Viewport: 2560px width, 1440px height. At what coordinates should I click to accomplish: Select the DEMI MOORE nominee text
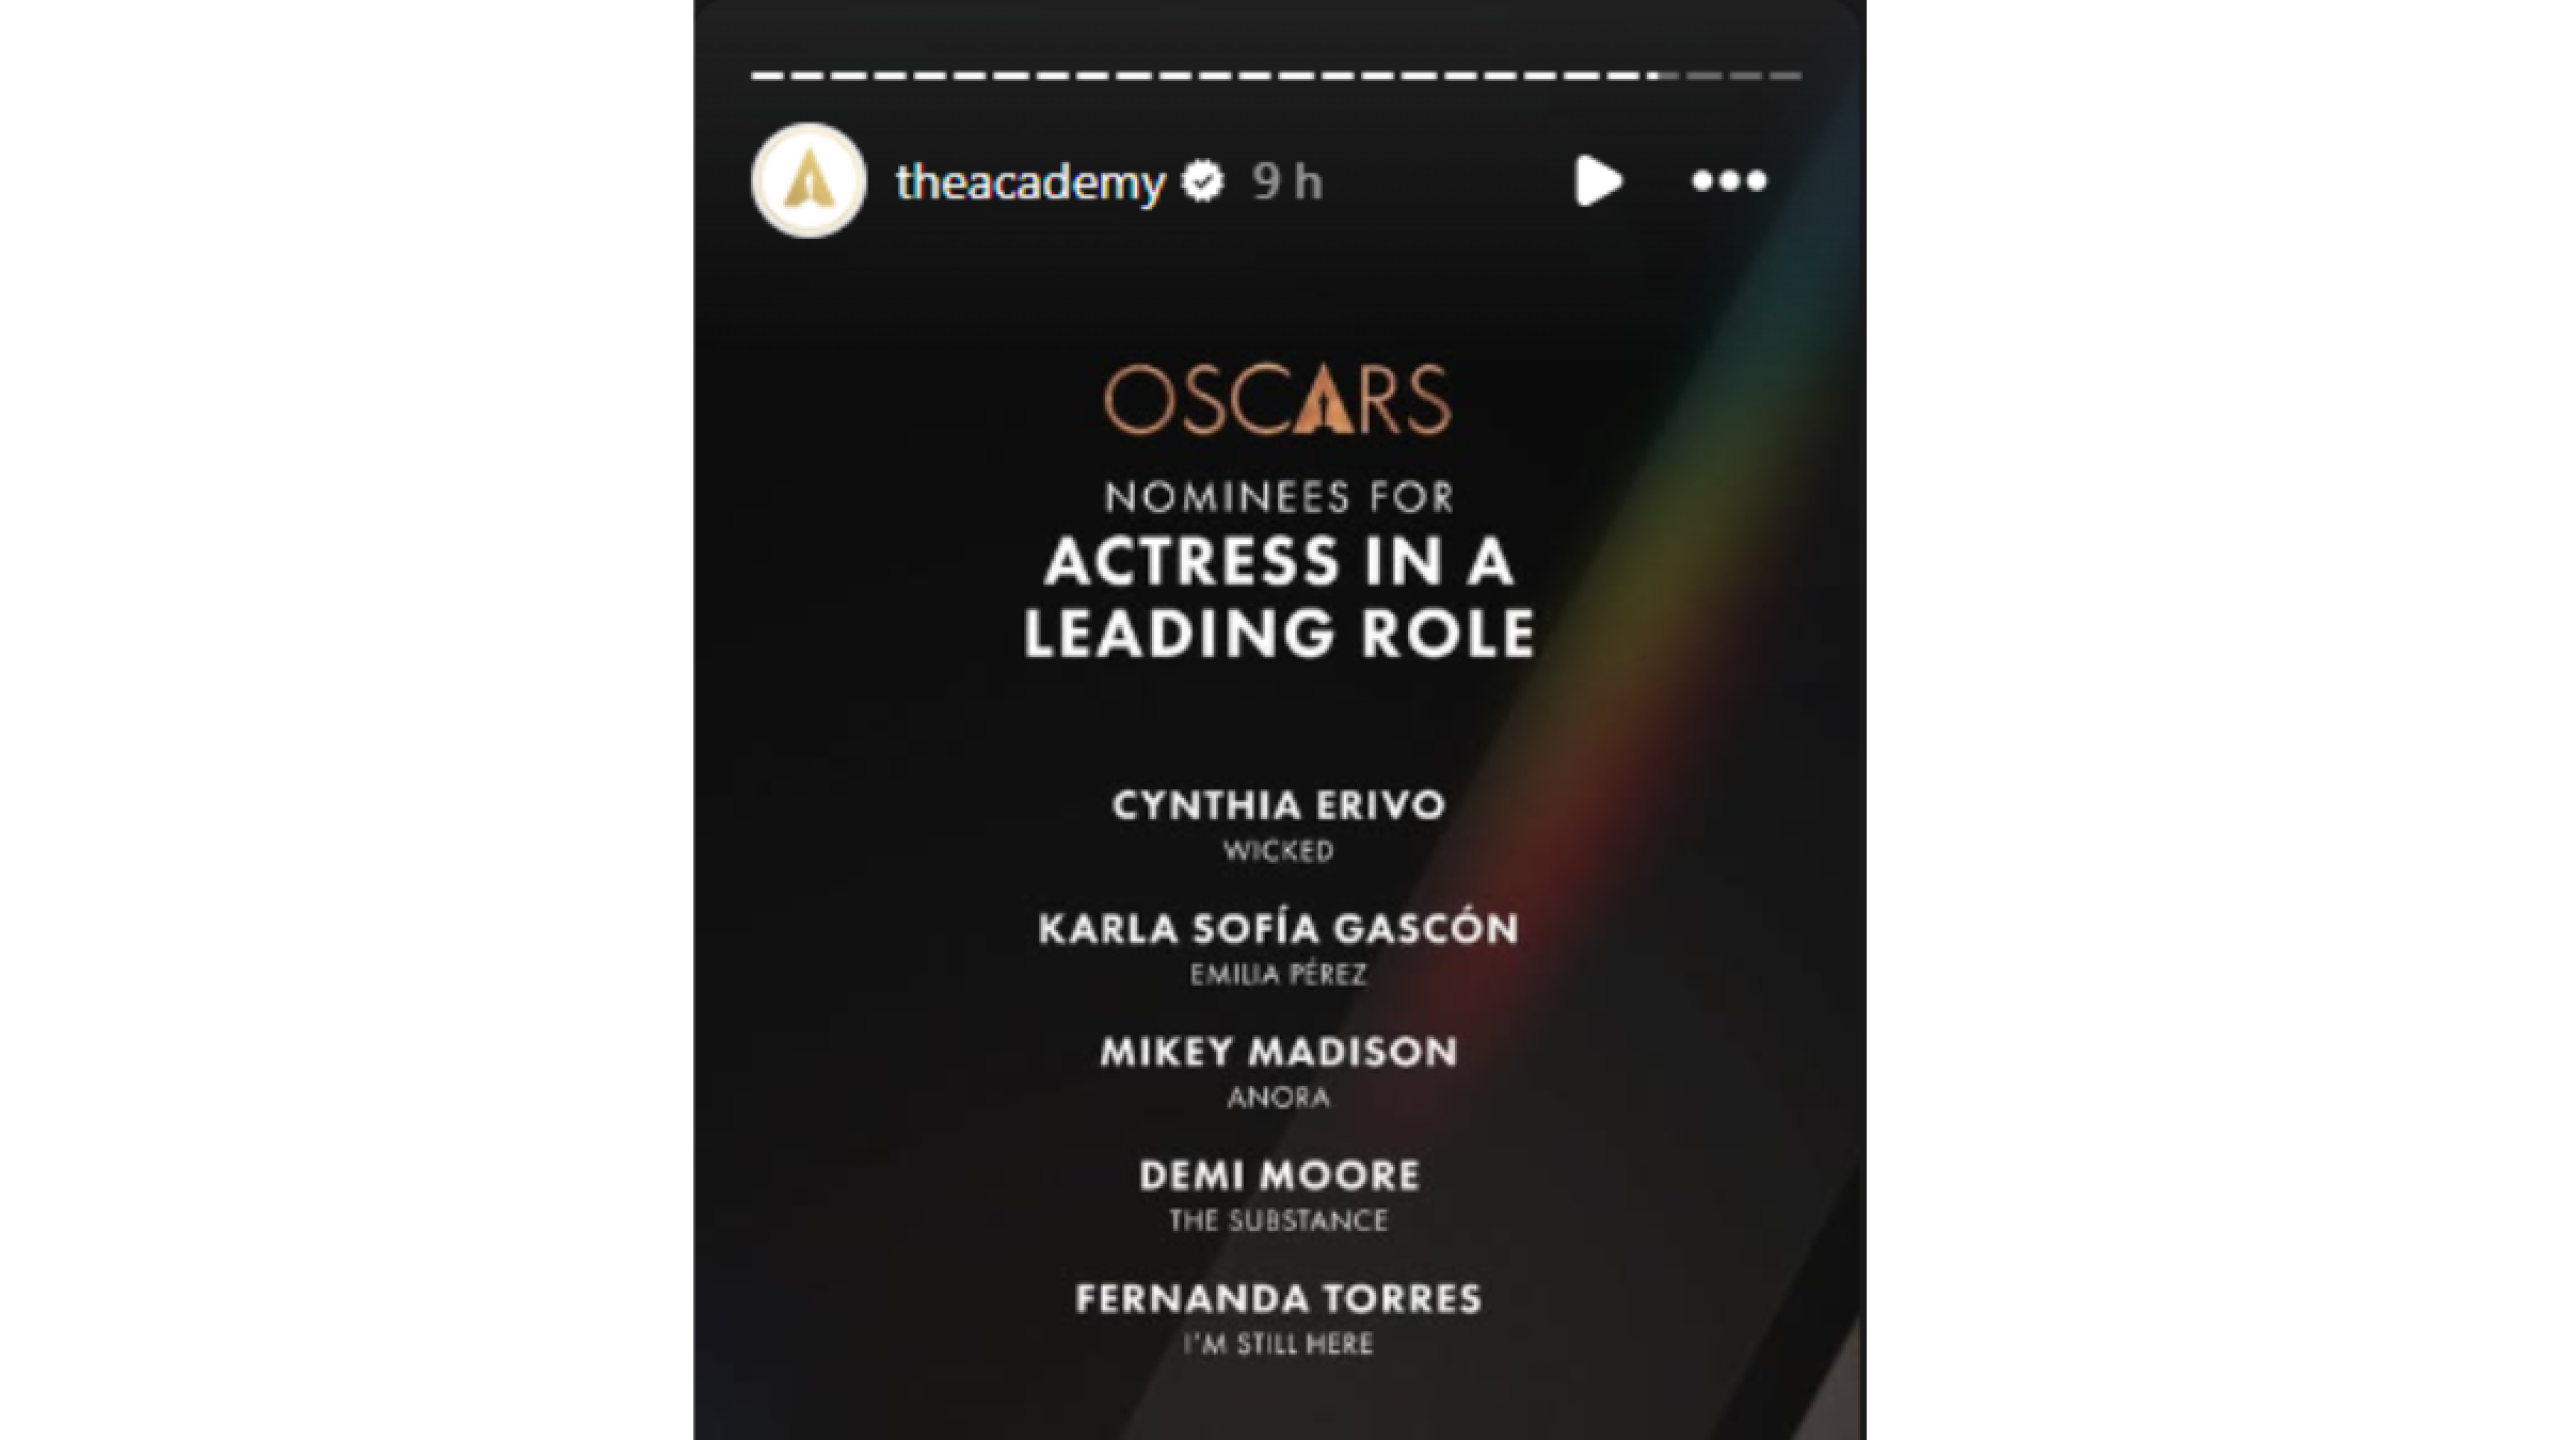pos(1280,1175)
